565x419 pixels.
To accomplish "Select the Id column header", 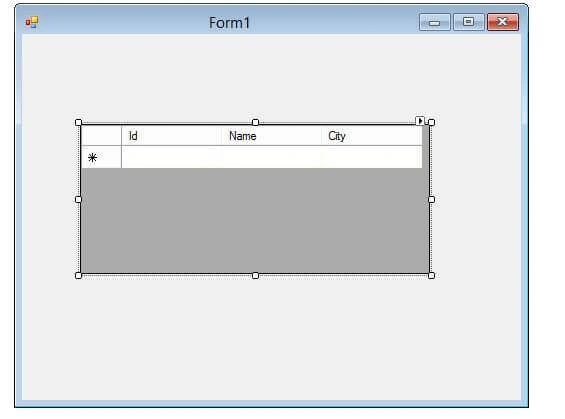I will (172, 136).
